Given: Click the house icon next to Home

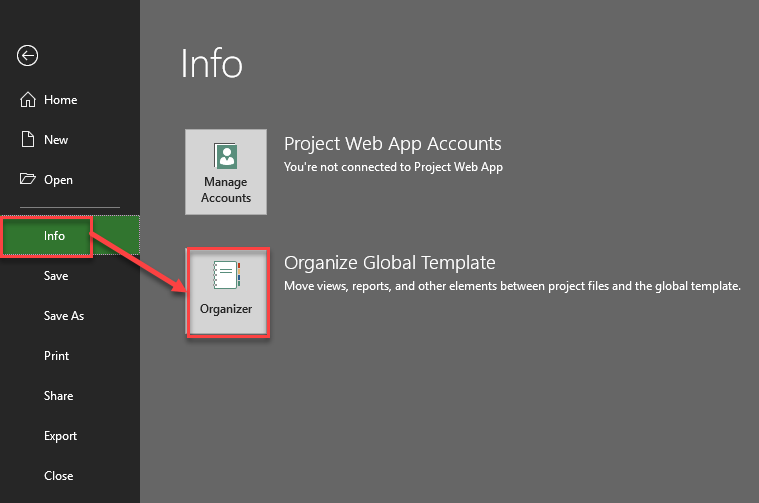Looking at the screenshot, I should click(28, 100).
